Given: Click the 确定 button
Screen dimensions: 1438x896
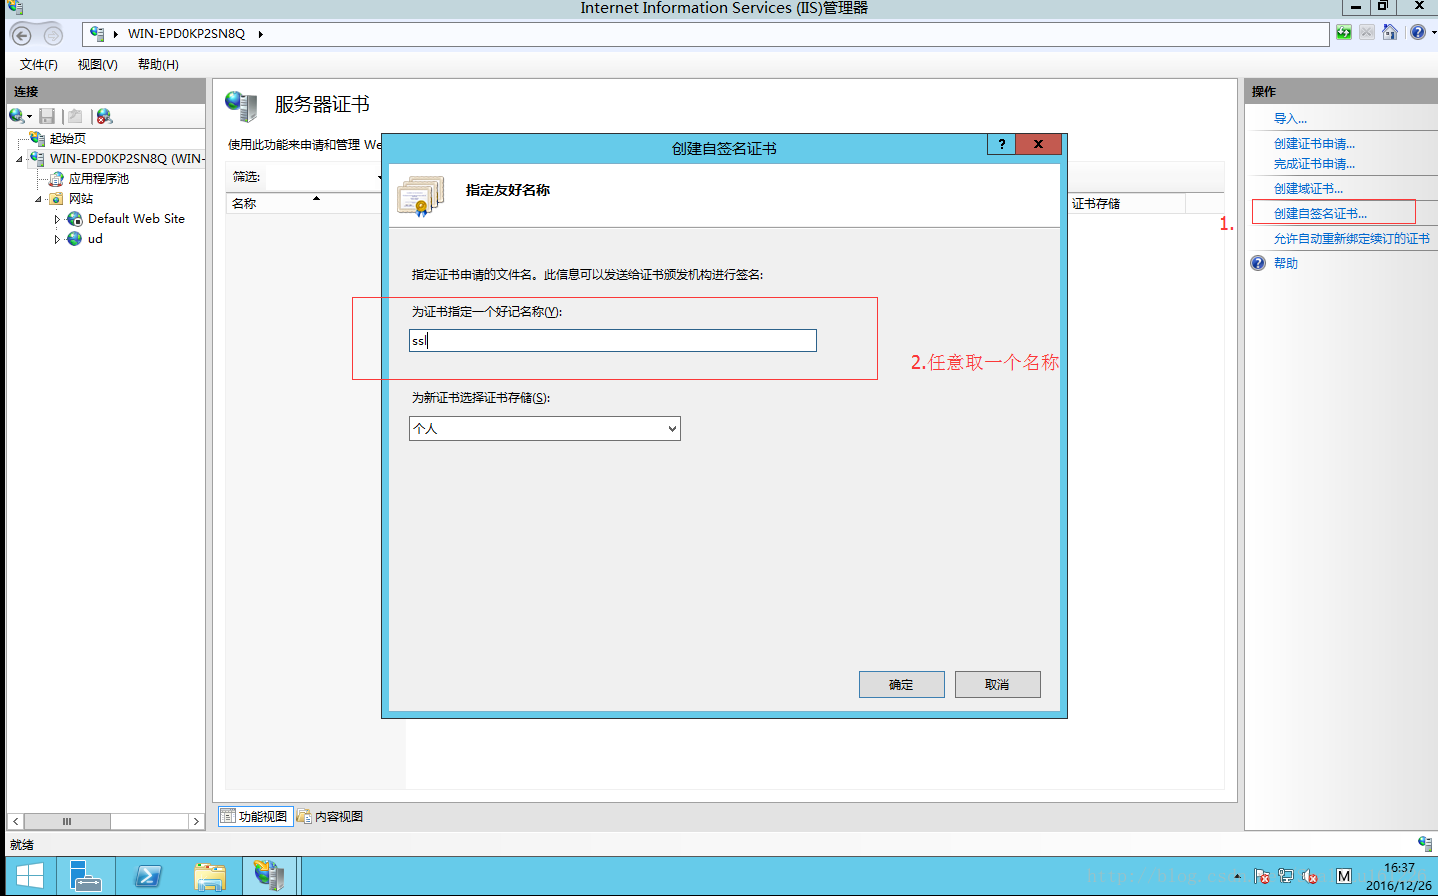Looking at the screenshot, I should point(901,684).
